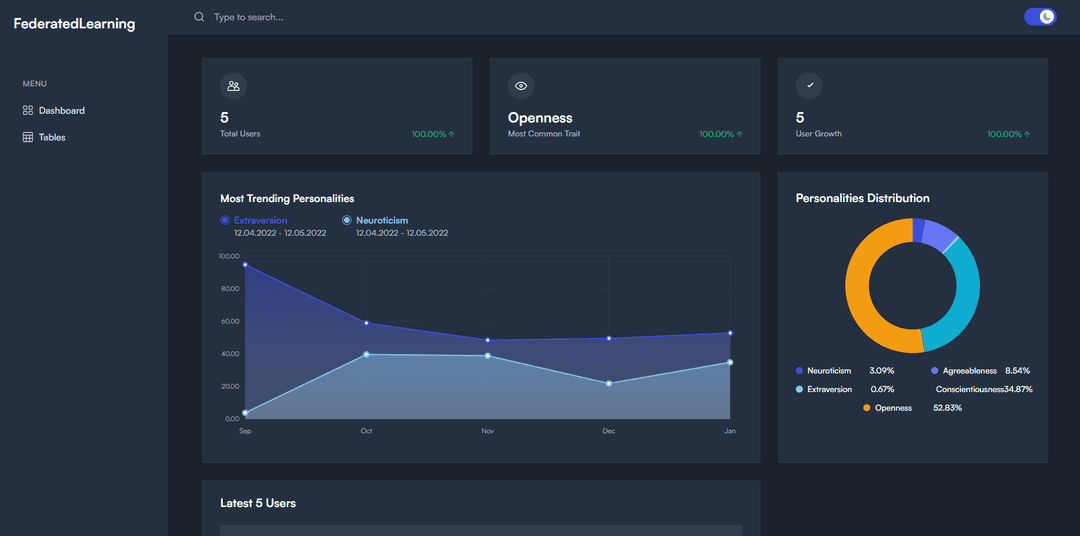Toggle the Extraversion series radio marker
This screenshot has height=536, width=1080.
[225, 220]
